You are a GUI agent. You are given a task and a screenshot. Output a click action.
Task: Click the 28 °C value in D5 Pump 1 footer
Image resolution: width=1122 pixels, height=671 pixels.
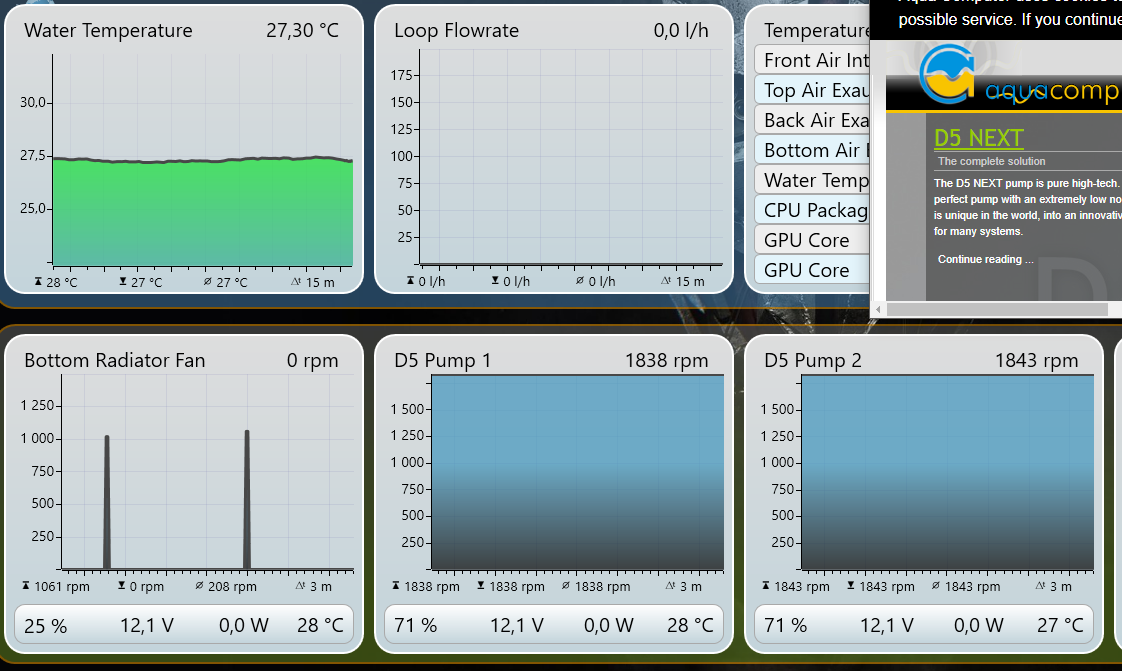click(x=691, y=625)
